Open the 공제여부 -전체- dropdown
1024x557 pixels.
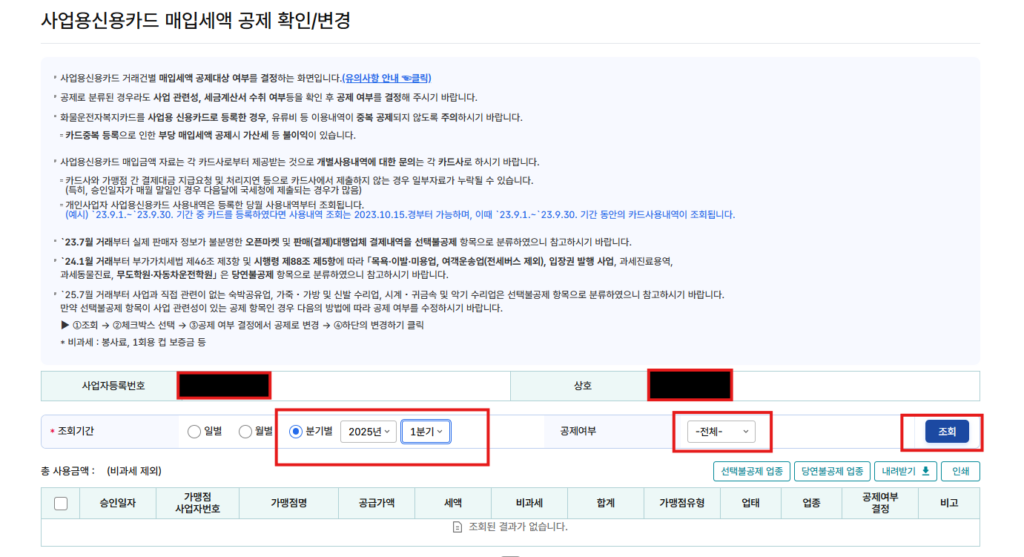coord(721,432)
